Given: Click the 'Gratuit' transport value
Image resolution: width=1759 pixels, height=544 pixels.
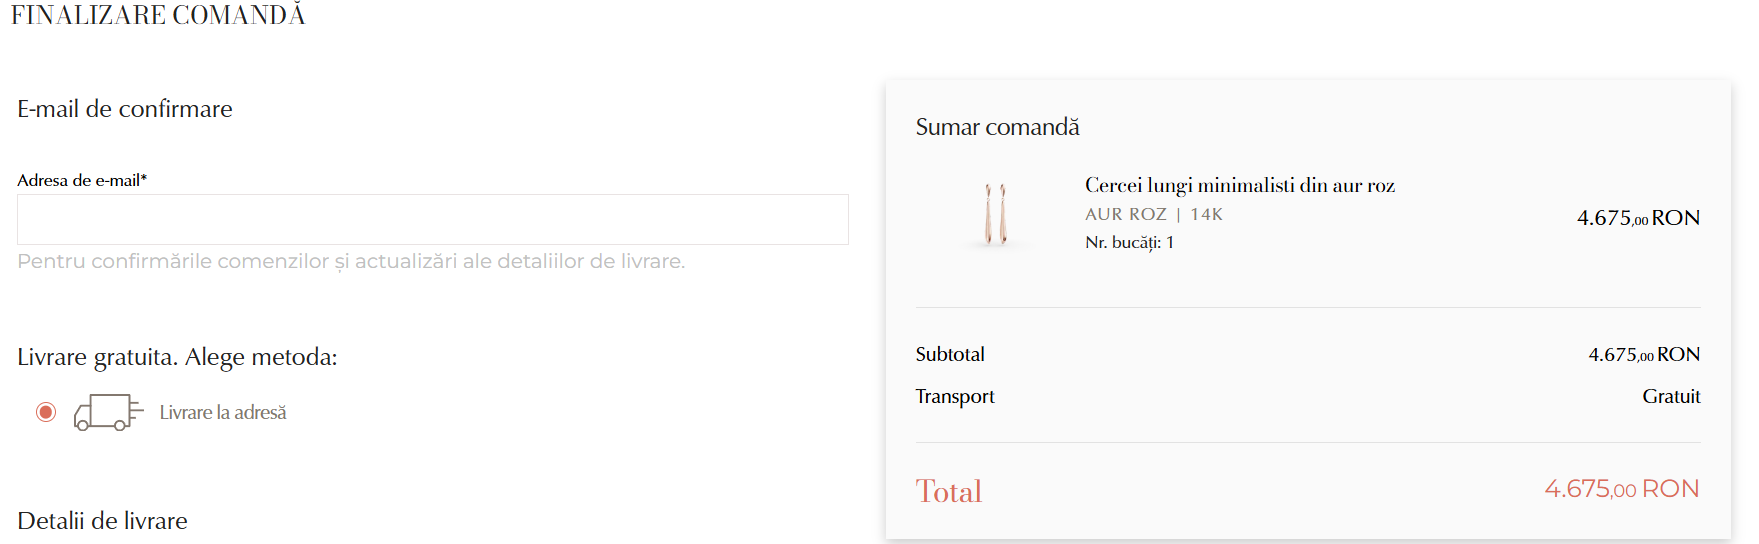Looking at the screenshot, I should [x=1670, y=396].
